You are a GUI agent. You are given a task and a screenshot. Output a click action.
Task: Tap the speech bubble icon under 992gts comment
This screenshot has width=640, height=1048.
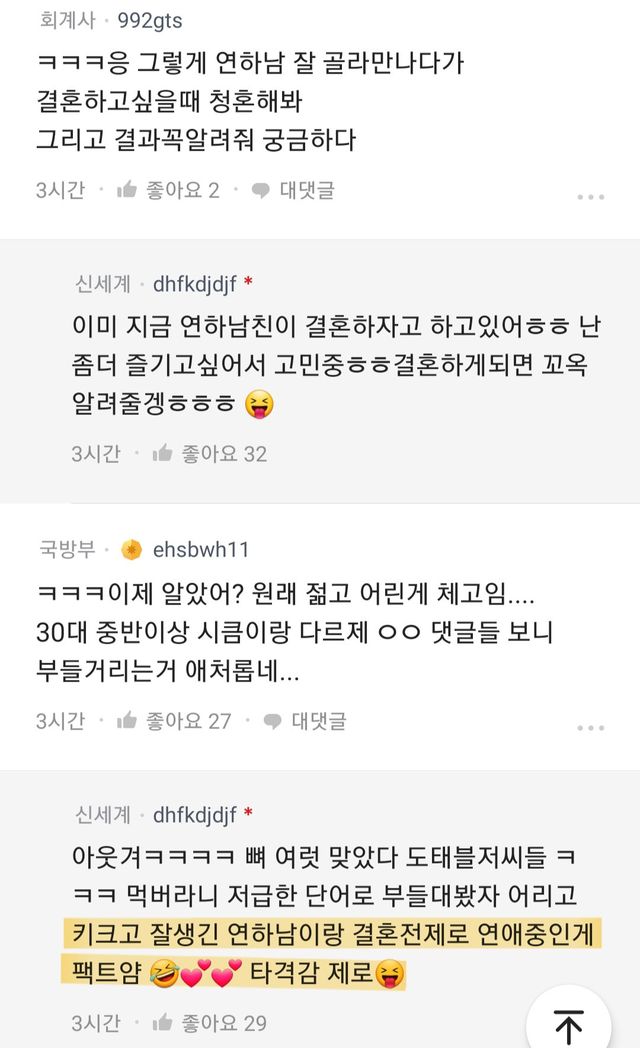[261, 190]
